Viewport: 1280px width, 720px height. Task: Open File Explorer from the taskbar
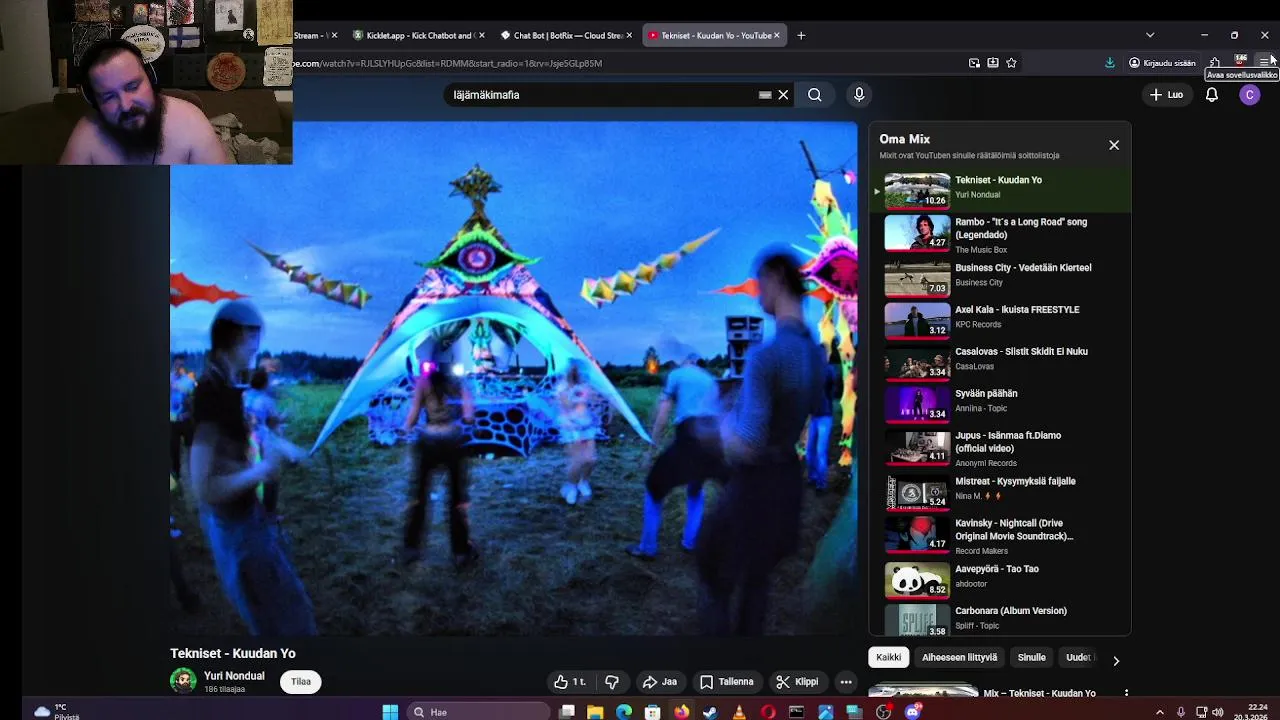coord(595,712)
